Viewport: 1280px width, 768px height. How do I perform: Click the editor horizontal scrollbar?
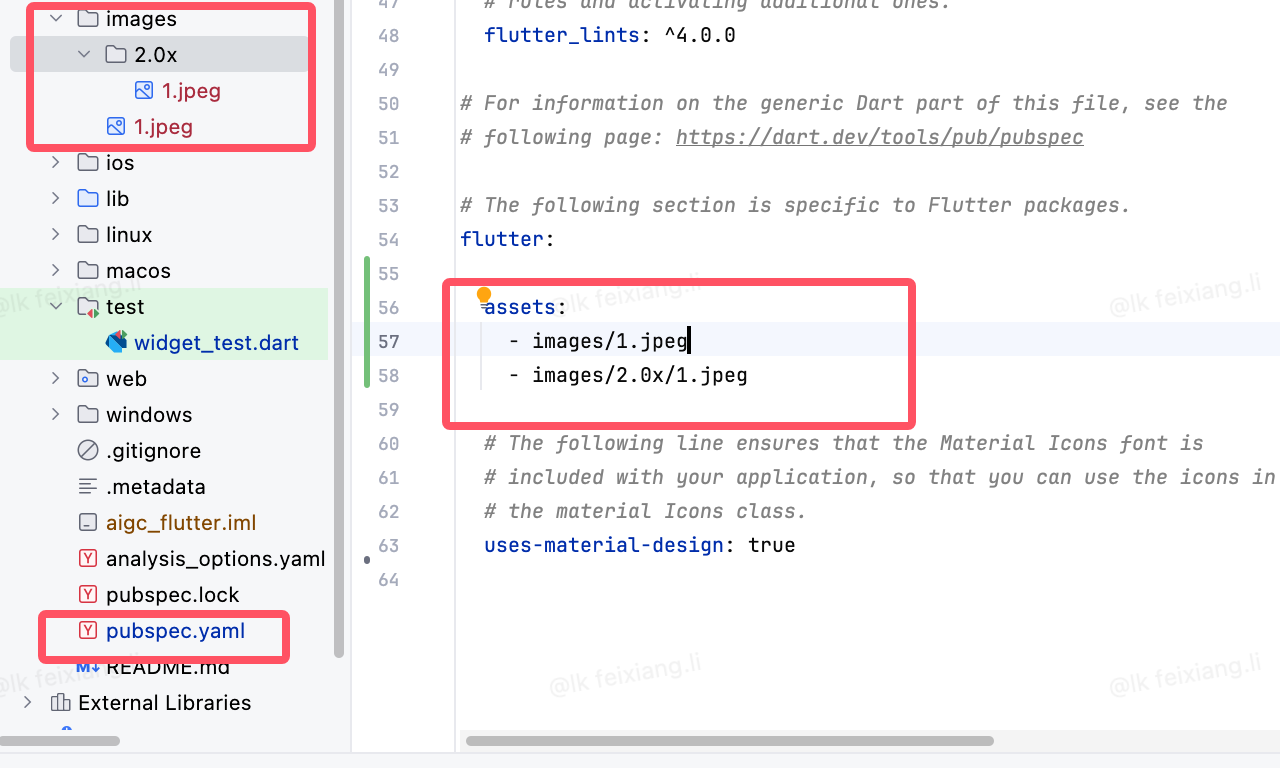730,741
